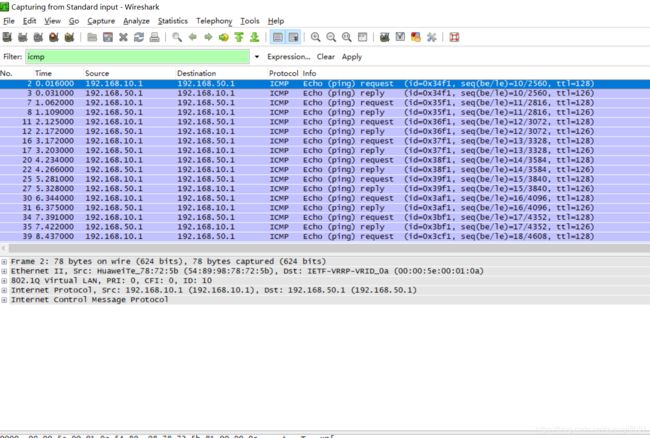Open the Go menu
Image resolution: width=650 pixels, height=438 pixels.
74,21
